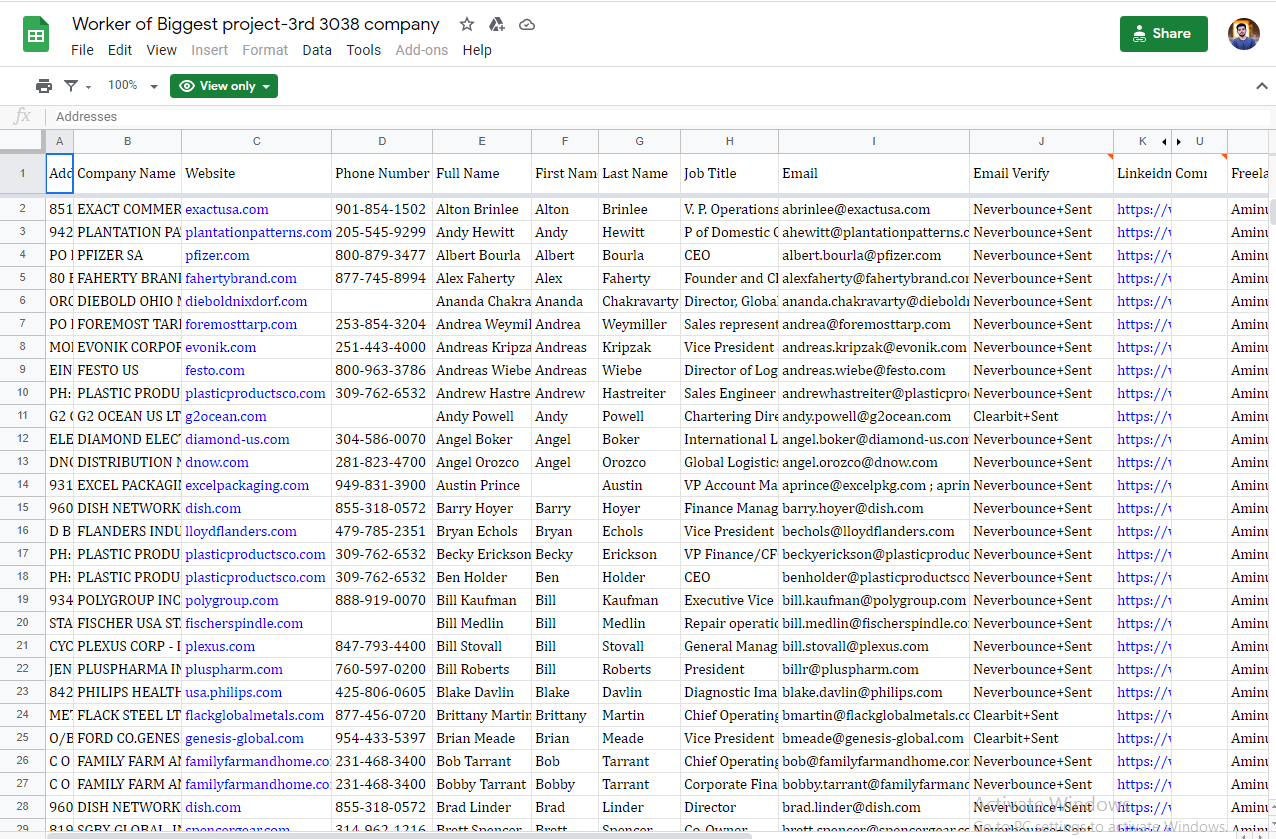Open your Google account avatar
1276x839 pixels.
click(x=1243, y=33)
